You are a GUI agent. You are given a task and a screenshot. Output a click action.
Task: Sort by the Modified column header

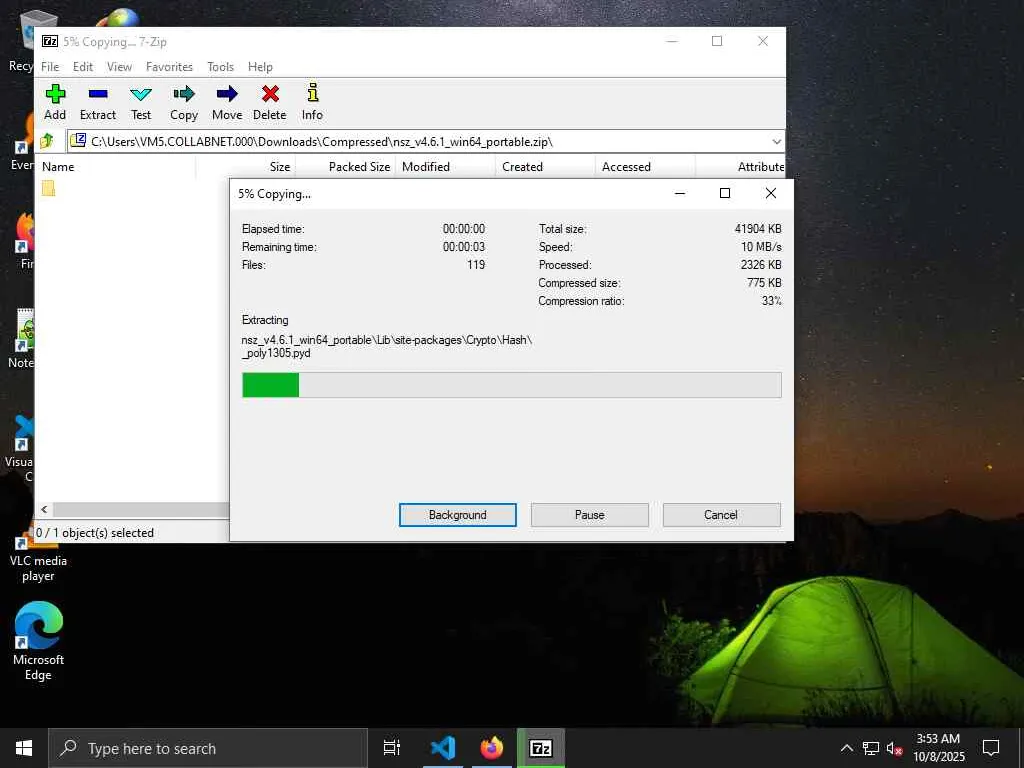pyautogui.click(x=445, y=167)
